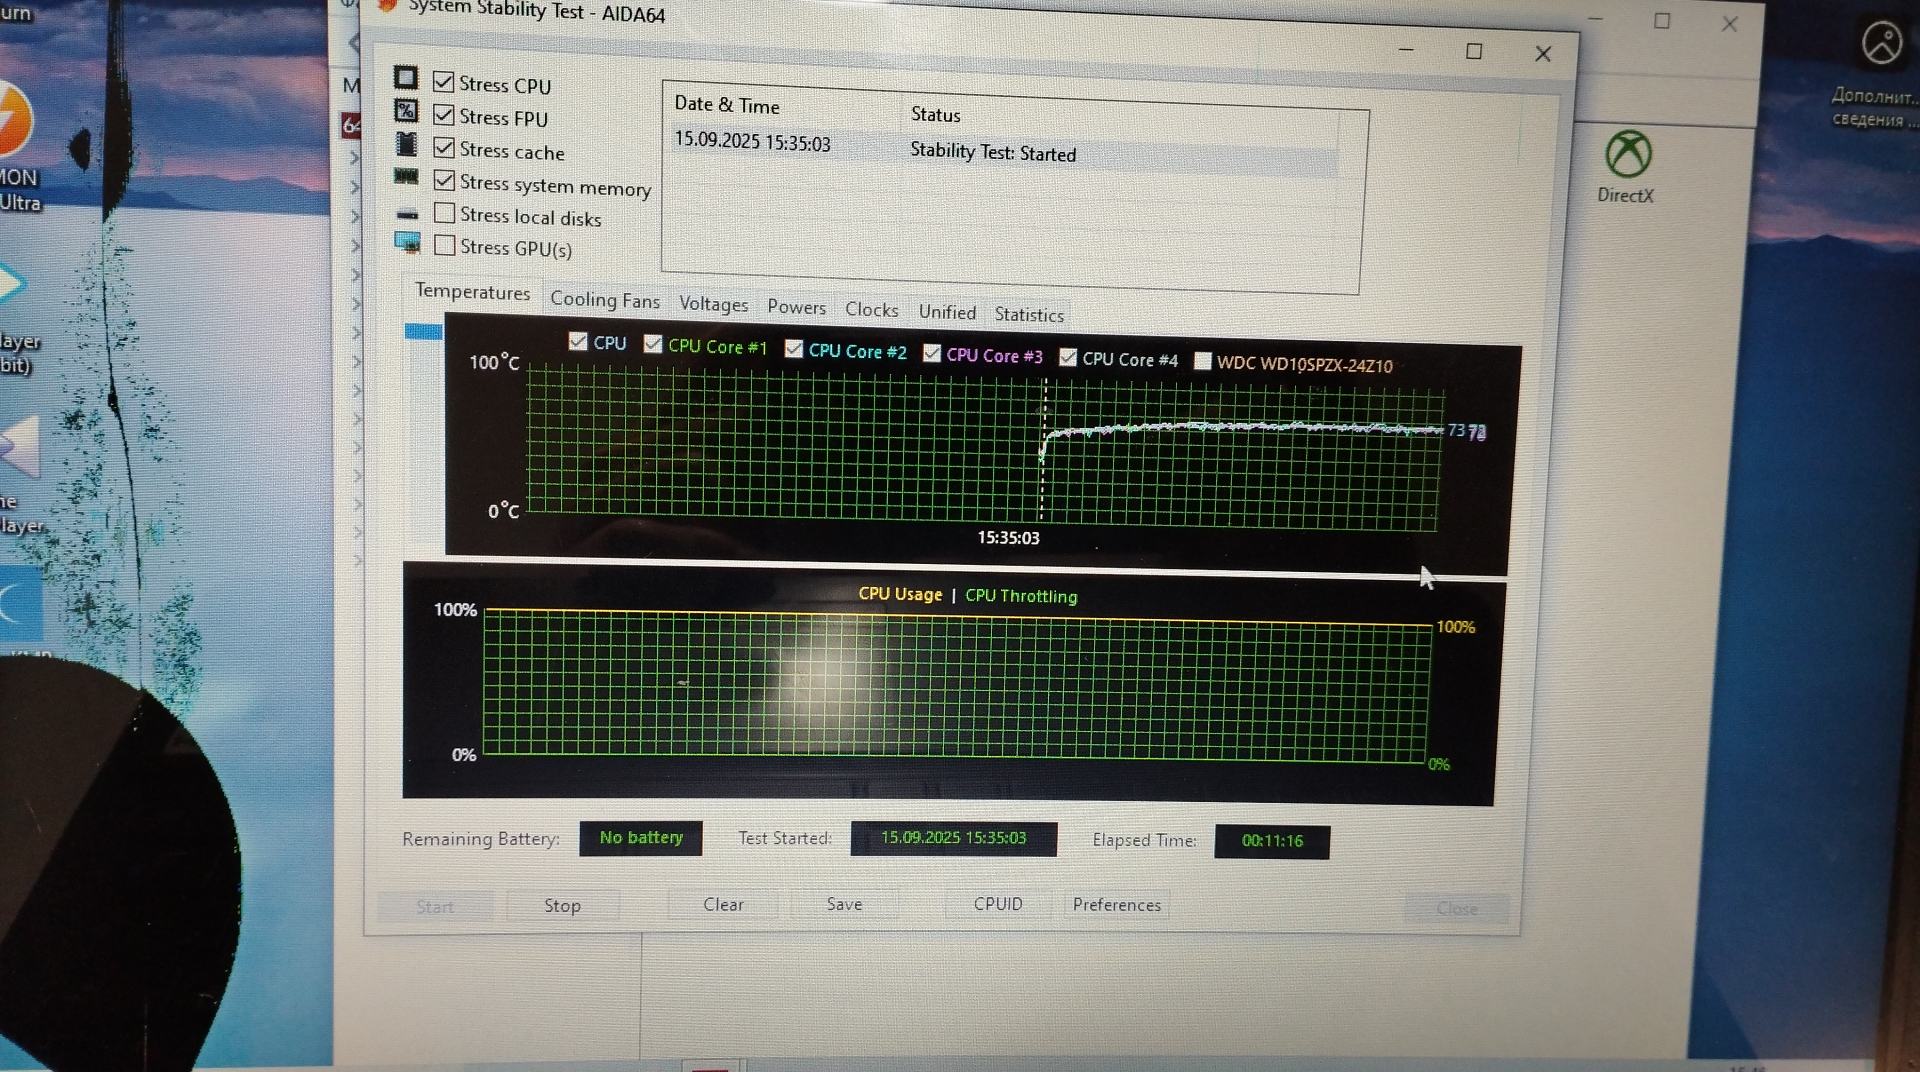The height and width of the screenshot is (1072, 1920).
Task: Click the blue bar left of temperature graph
Action: click(x=423, y=332)
